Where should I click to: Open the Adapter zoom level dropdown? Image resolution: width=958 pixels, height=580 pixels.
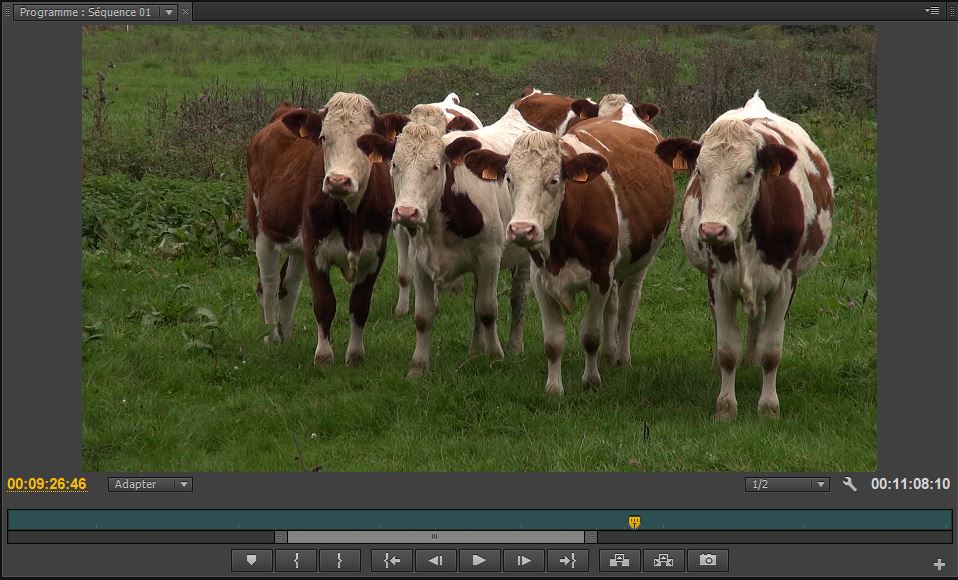150,484
